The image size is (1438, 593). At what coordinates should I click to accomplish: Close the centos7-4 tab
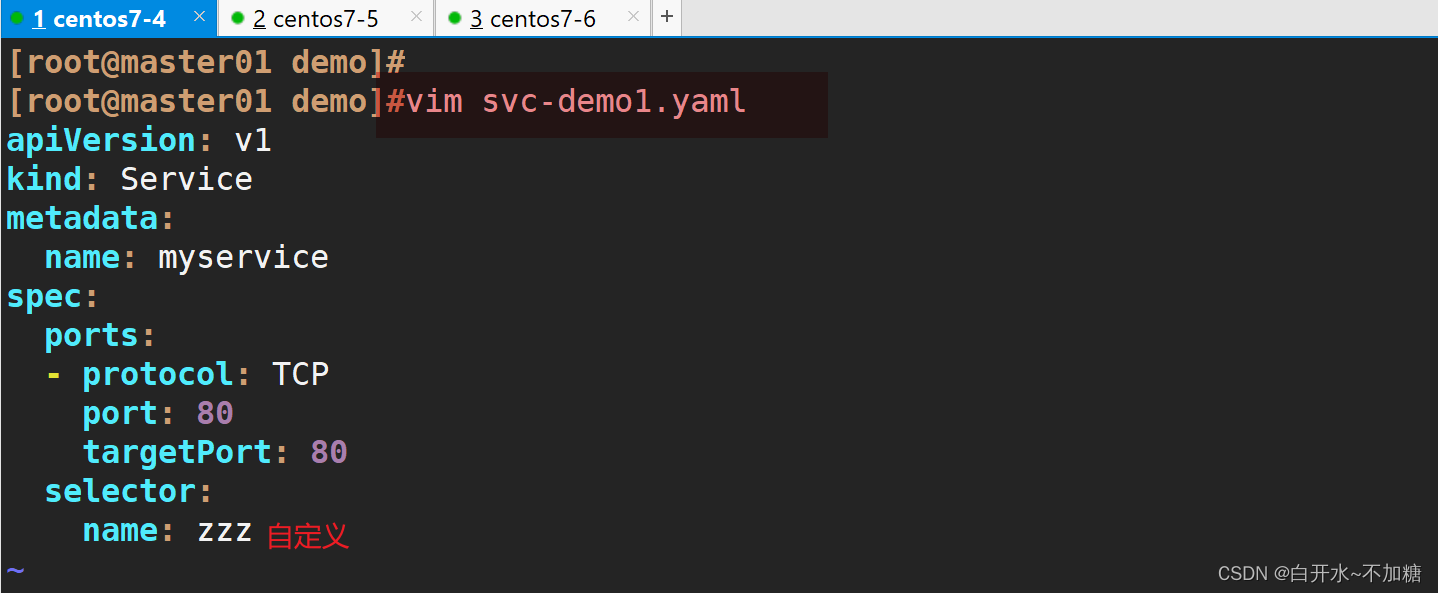click(199, 16)
